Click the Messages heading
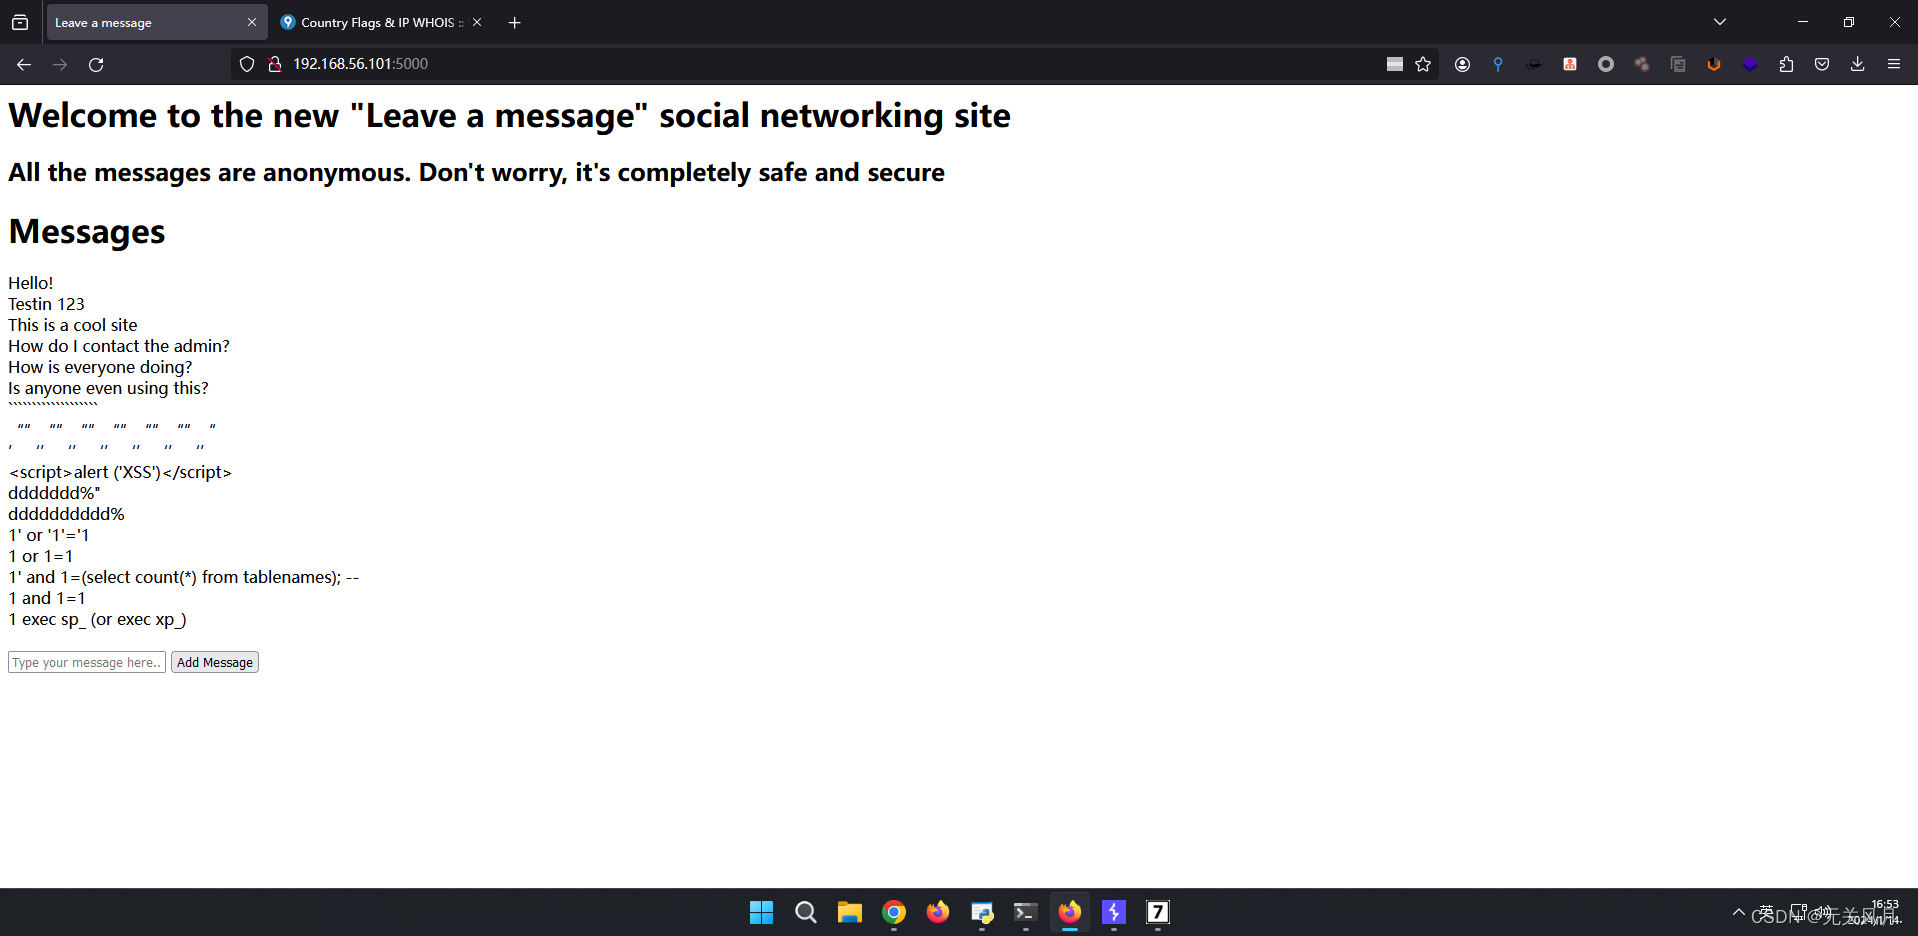Screen dimensions: 1918x936 click(87, 232)
